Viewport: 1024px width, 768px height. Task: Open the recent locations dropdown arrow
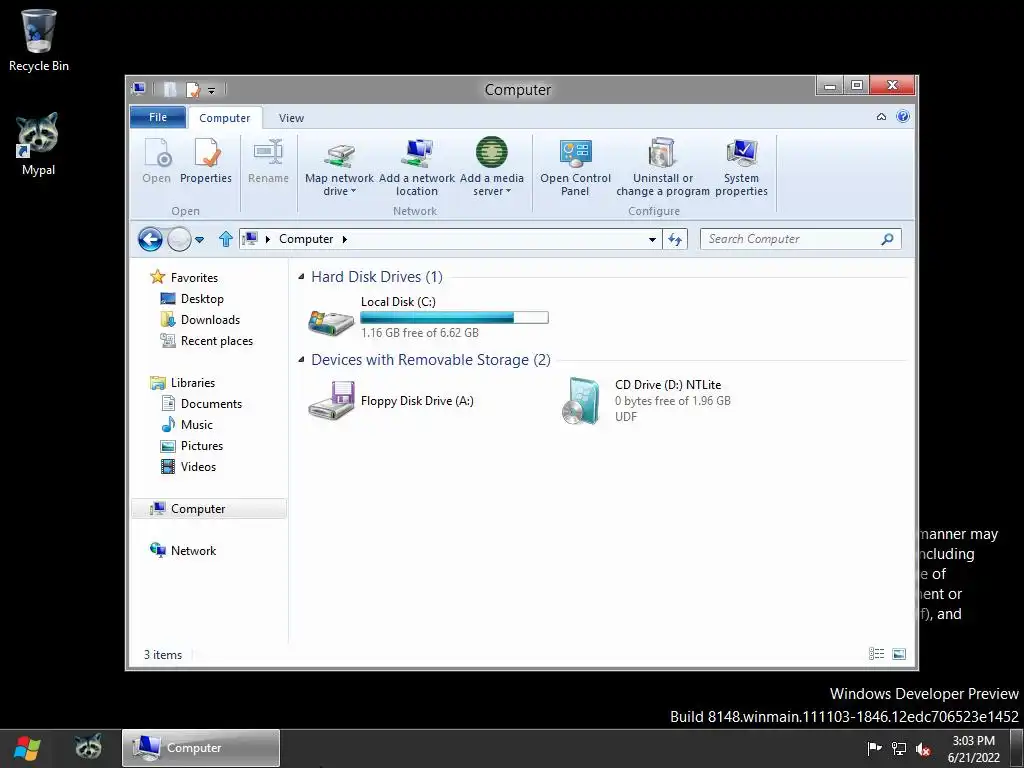coord(200,240)
